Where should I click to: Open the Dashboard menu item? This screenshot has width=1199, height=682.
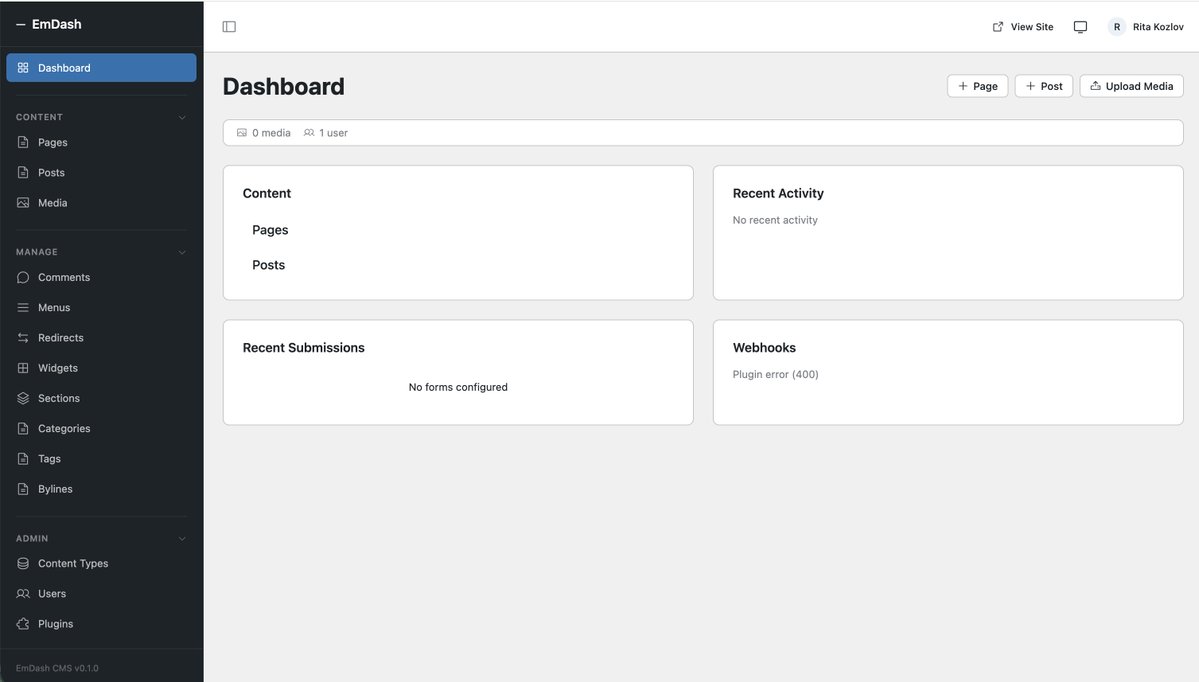[101, 68]
